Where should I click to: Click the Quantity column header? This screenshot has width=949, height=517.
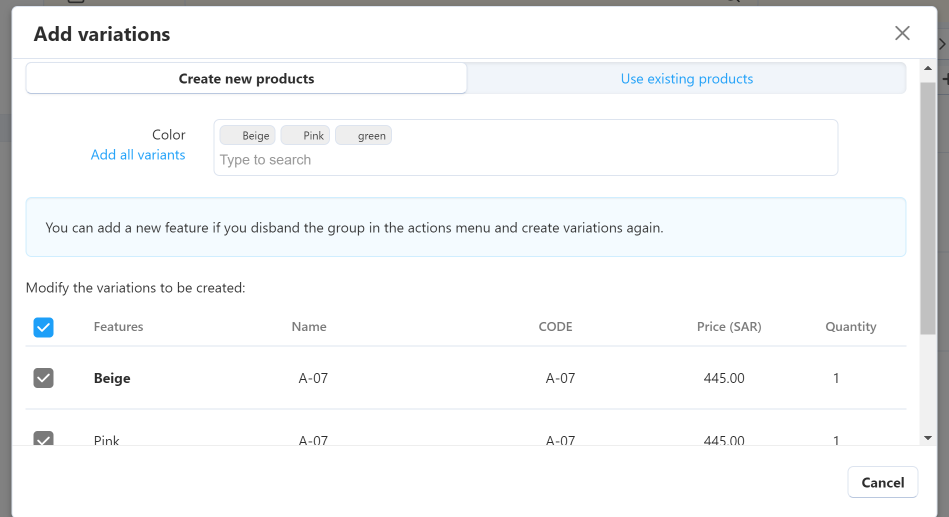pos(851,327)
